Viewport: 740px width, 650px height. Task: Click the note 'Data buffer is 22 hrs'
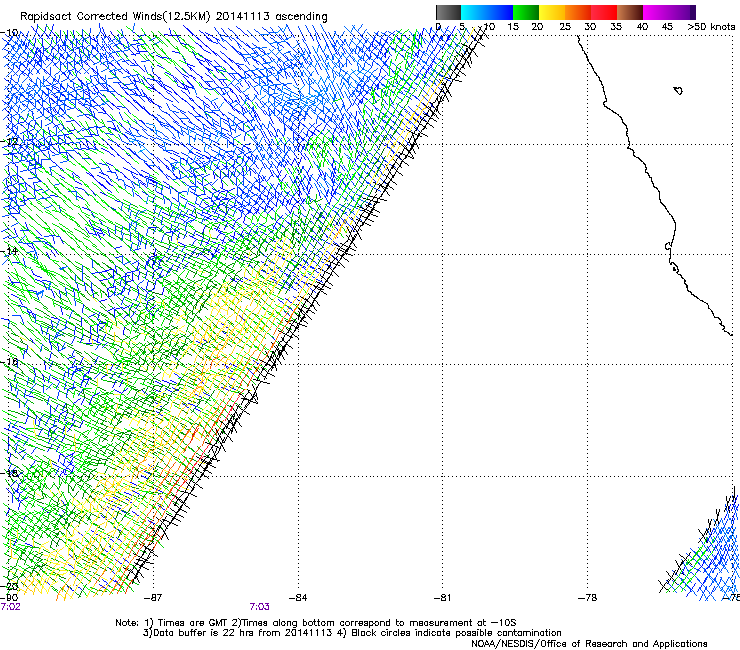coord(200,633)
